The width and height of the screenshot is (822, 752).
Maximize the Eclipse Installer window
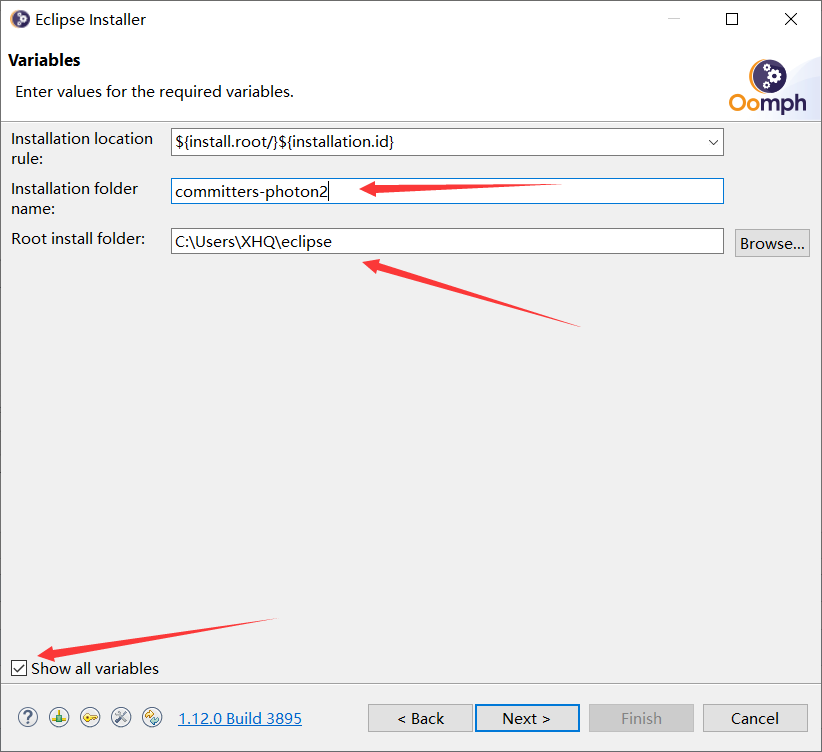point(732,19)
